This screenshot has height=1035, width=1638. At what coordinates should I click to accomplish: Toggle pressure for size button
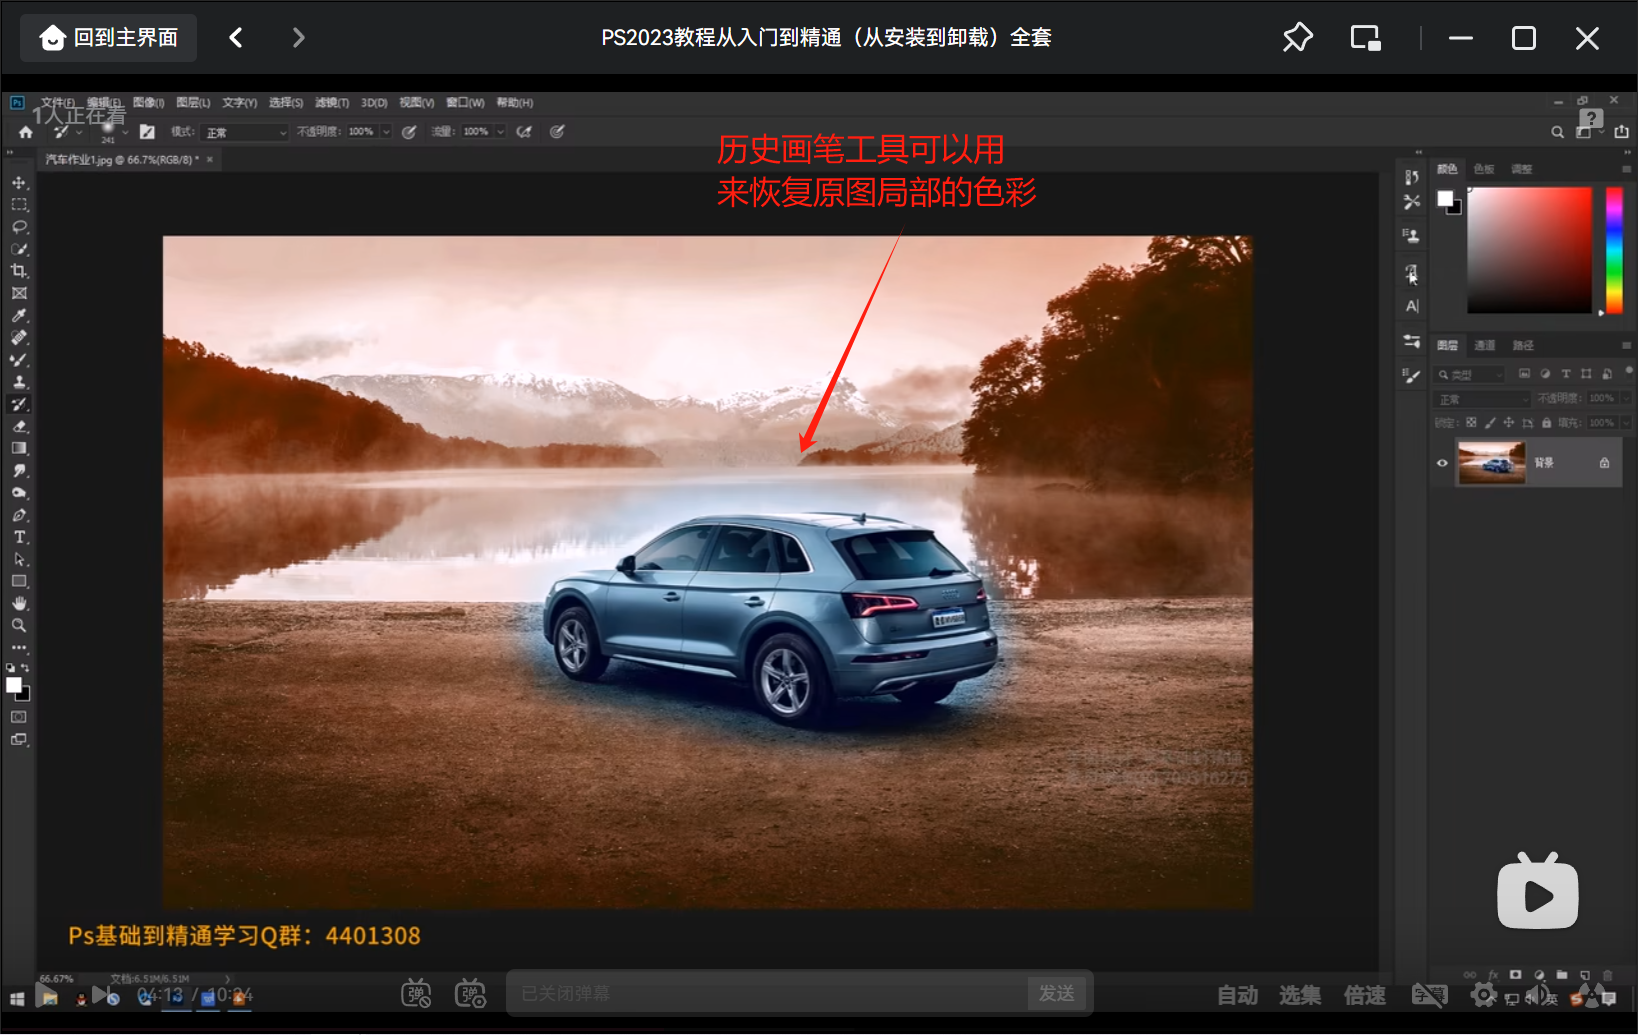click(x=557, y=132)
